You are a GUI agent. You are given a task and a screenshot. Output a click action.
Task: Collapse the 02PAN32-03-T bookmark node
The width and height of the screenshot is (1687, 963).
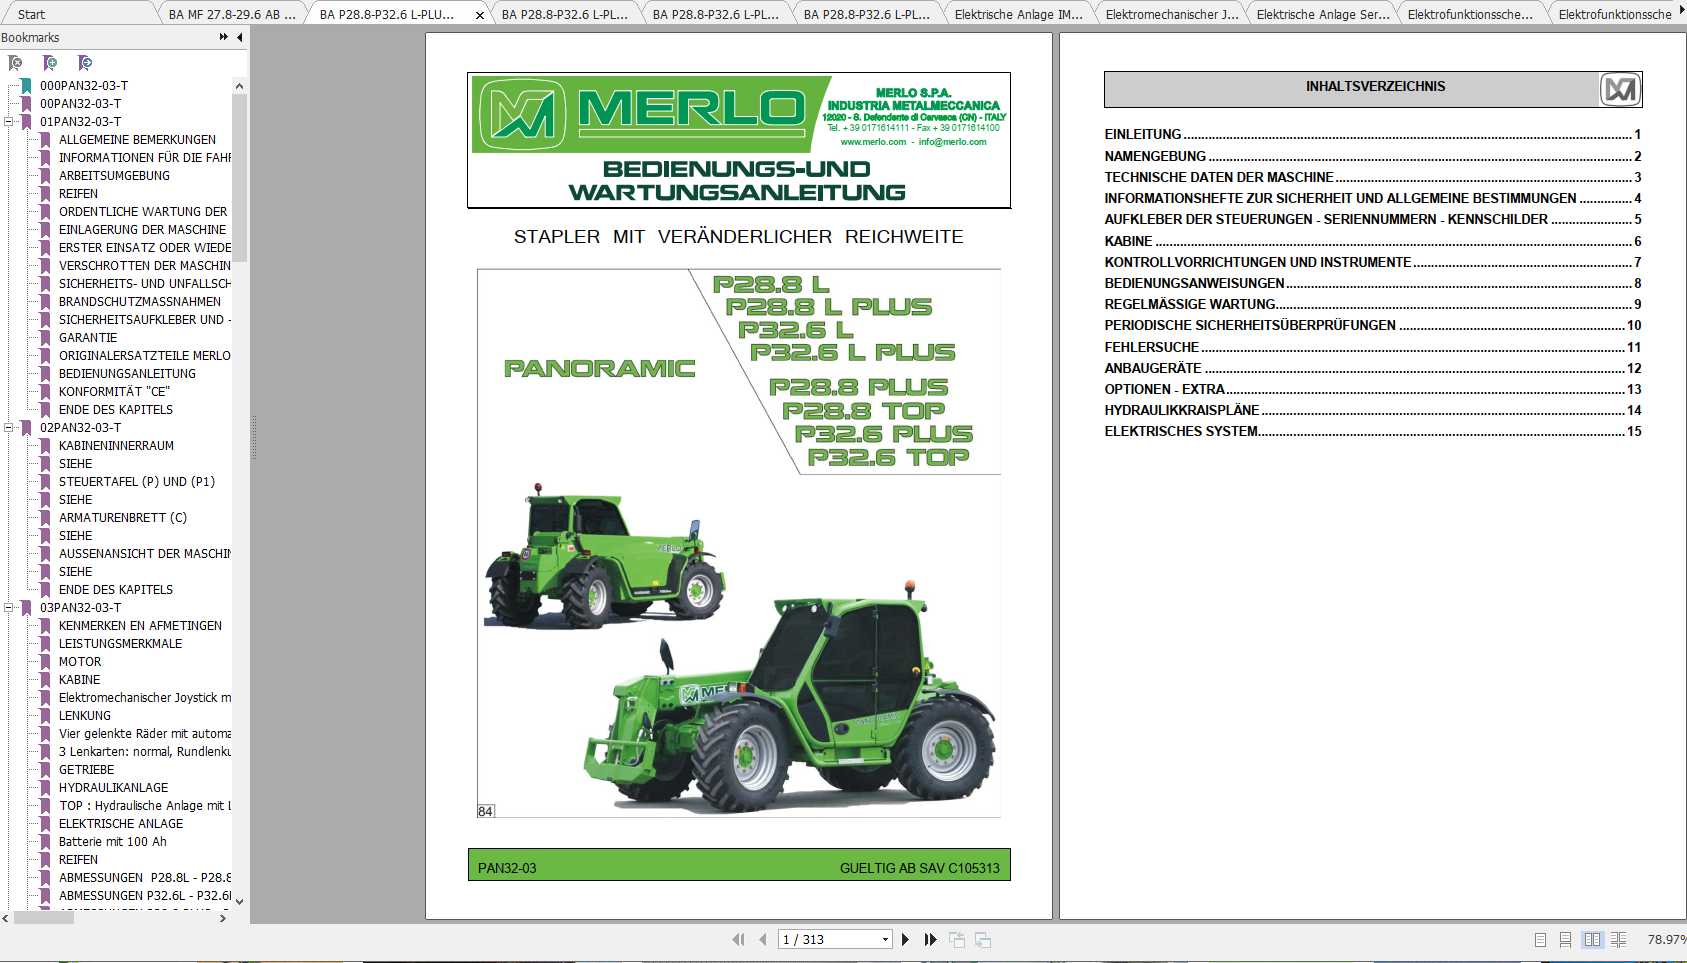[9, 428]
